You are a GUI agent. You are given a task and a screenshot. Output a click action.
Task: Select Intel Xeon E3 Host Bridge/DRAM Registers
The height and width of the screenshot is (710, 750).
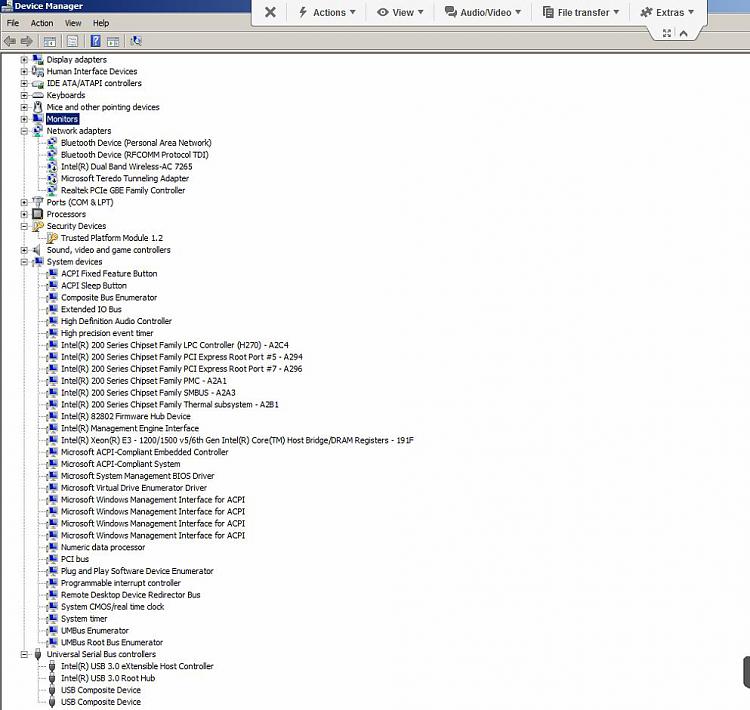(x=237, y=440)
